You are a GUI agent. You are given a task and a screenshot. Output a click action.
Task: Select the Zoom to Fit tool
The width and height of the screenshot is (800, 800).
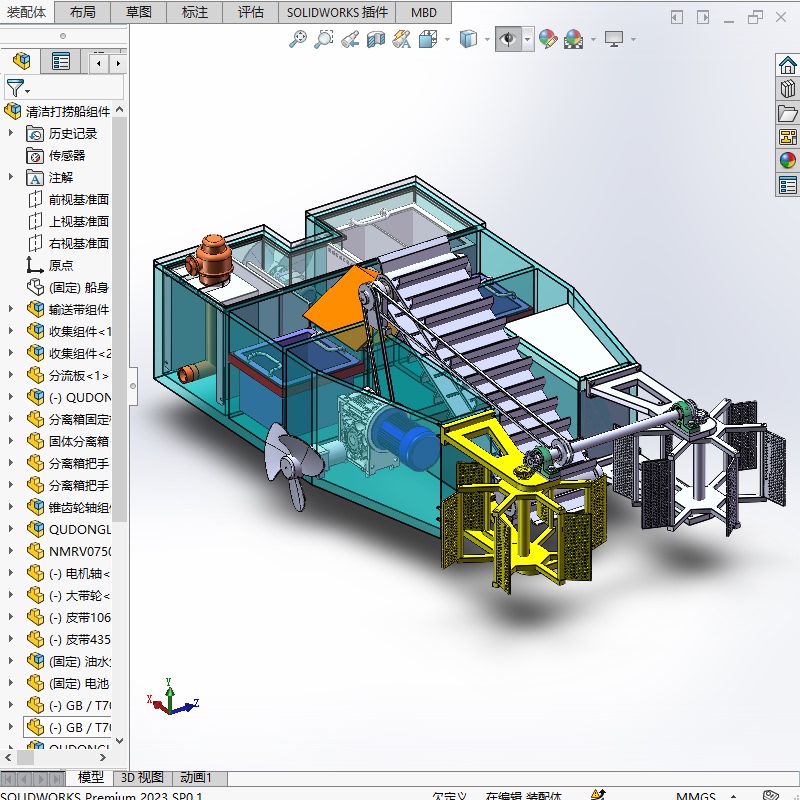click(x=297, y=39)
